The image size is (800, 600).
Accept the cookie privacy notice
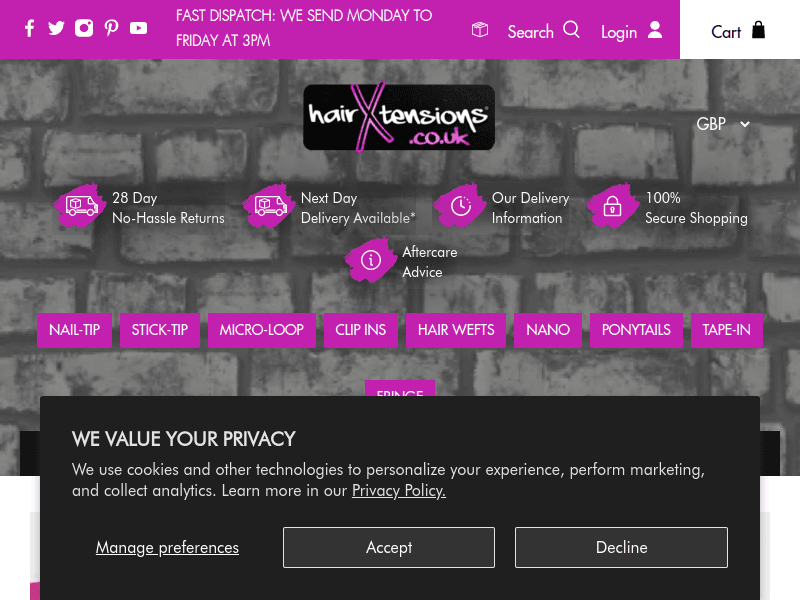389,547
